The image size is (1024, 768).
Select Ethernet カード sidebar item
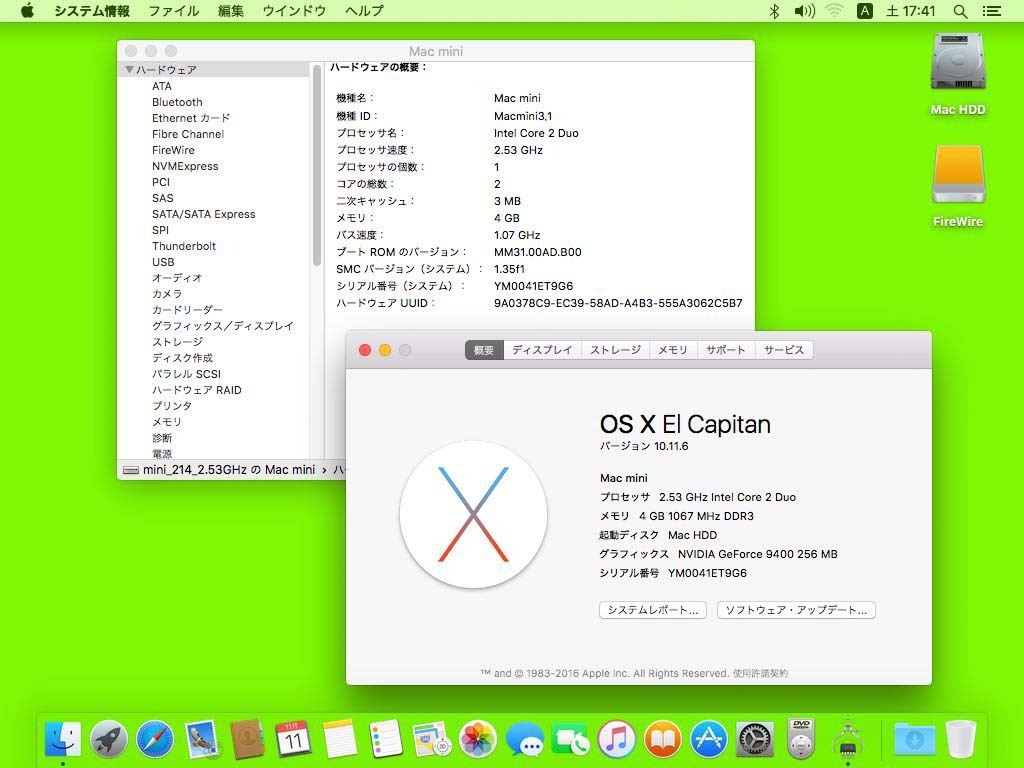tap(191, 118)
